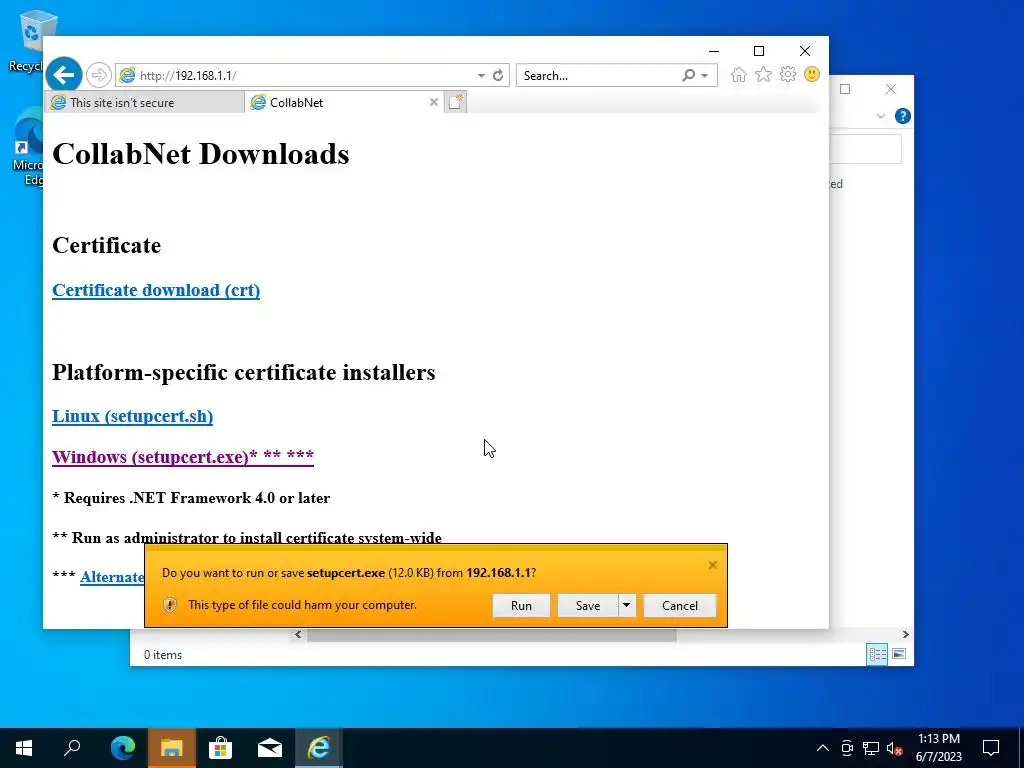Screen dimensions: 1024x768
Task: Open File Explorer help icon
Action: pyautogui.click(x=903, y=116)
